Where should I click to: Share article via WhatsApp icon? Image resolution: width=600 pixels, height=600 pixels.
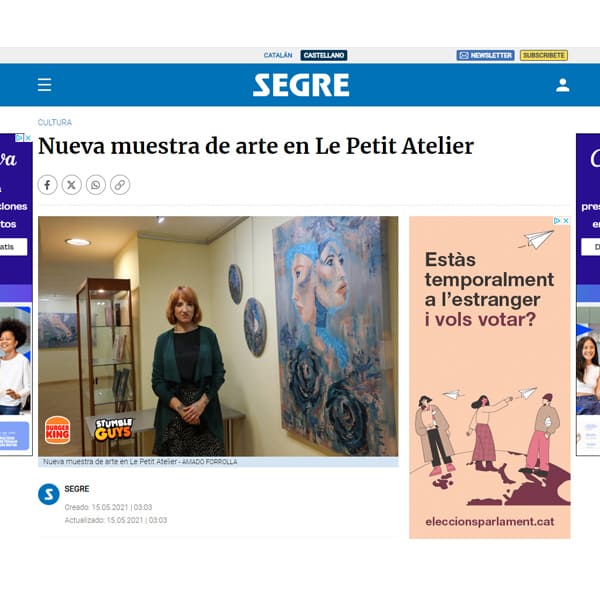pos(96,185)
